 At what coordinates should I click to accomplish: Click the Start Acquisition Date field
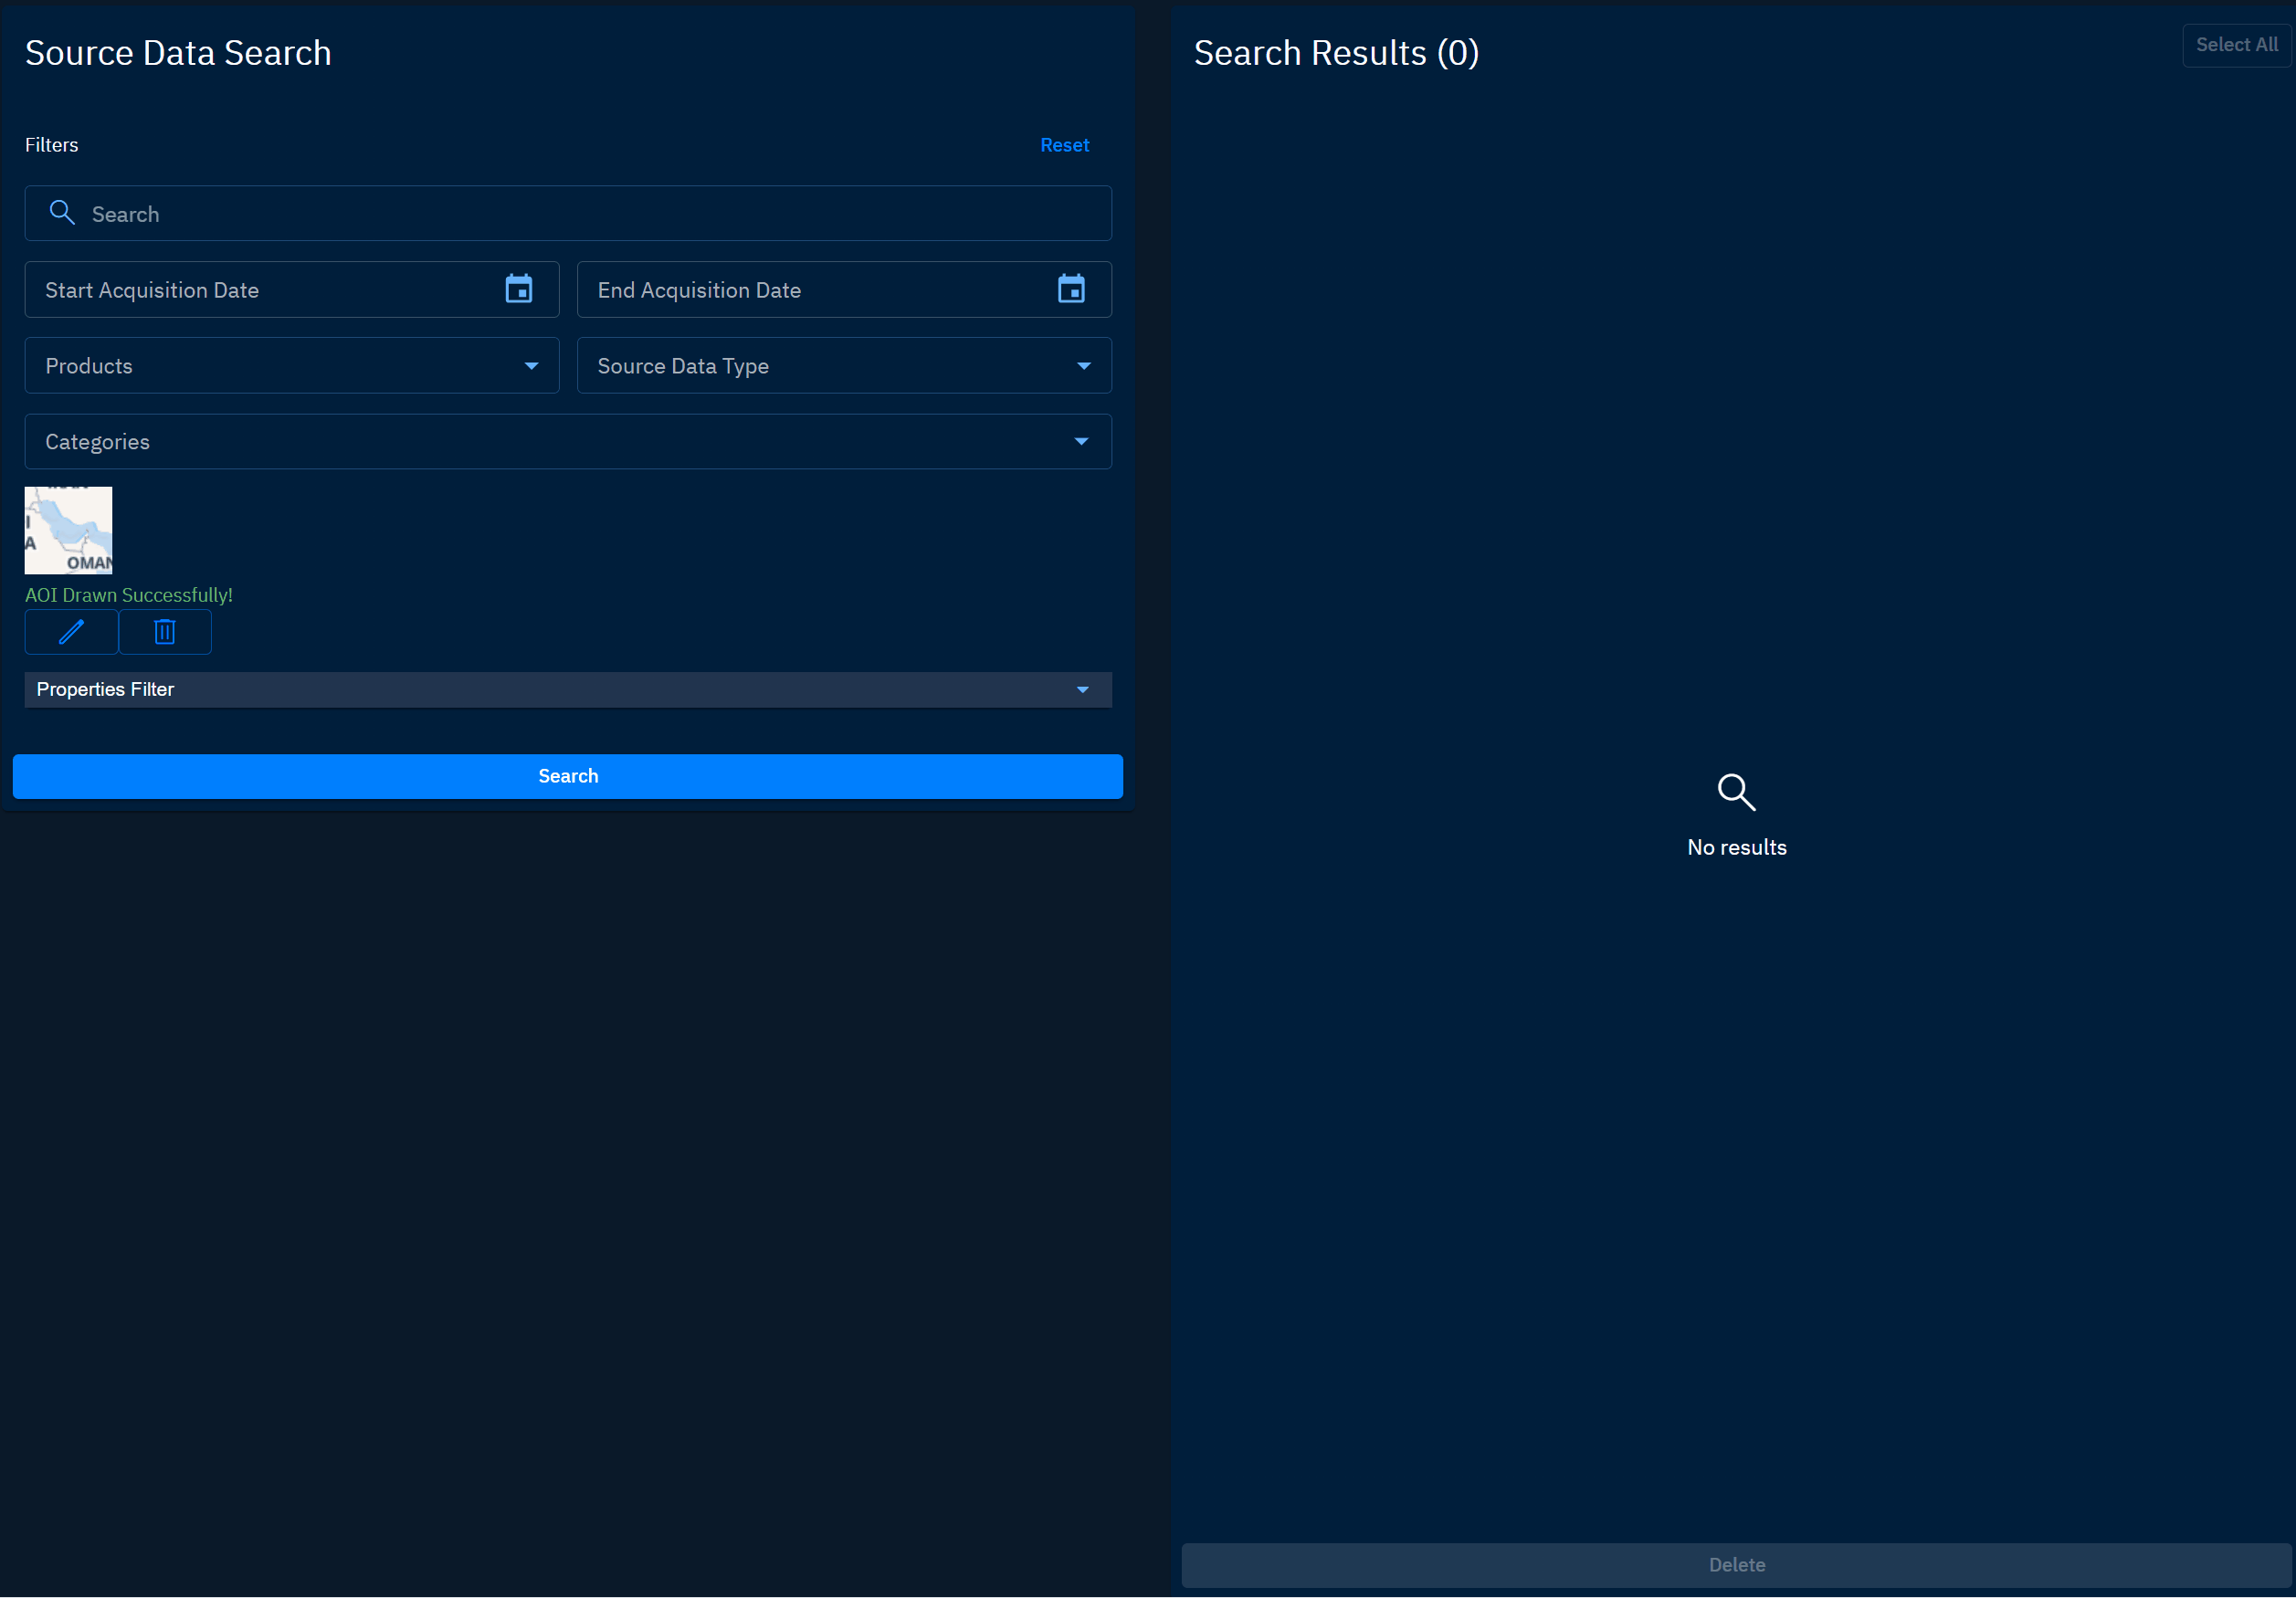[260, 290]
